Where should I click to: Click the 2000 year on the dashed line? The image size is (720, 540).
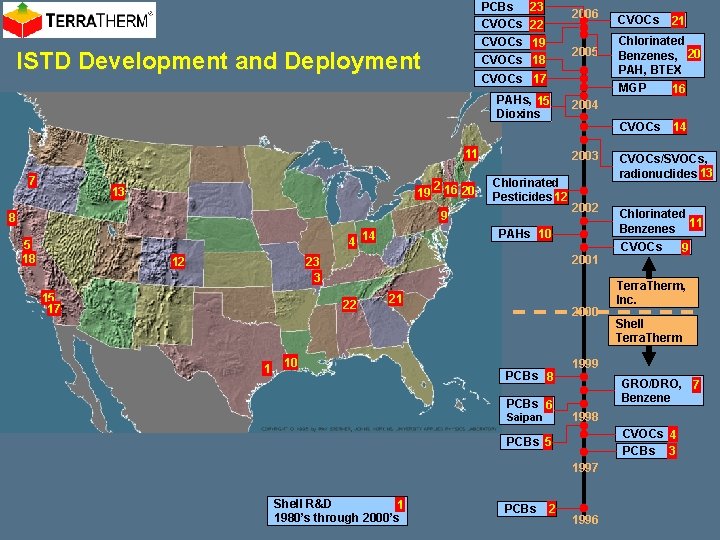tap(585, 312)
